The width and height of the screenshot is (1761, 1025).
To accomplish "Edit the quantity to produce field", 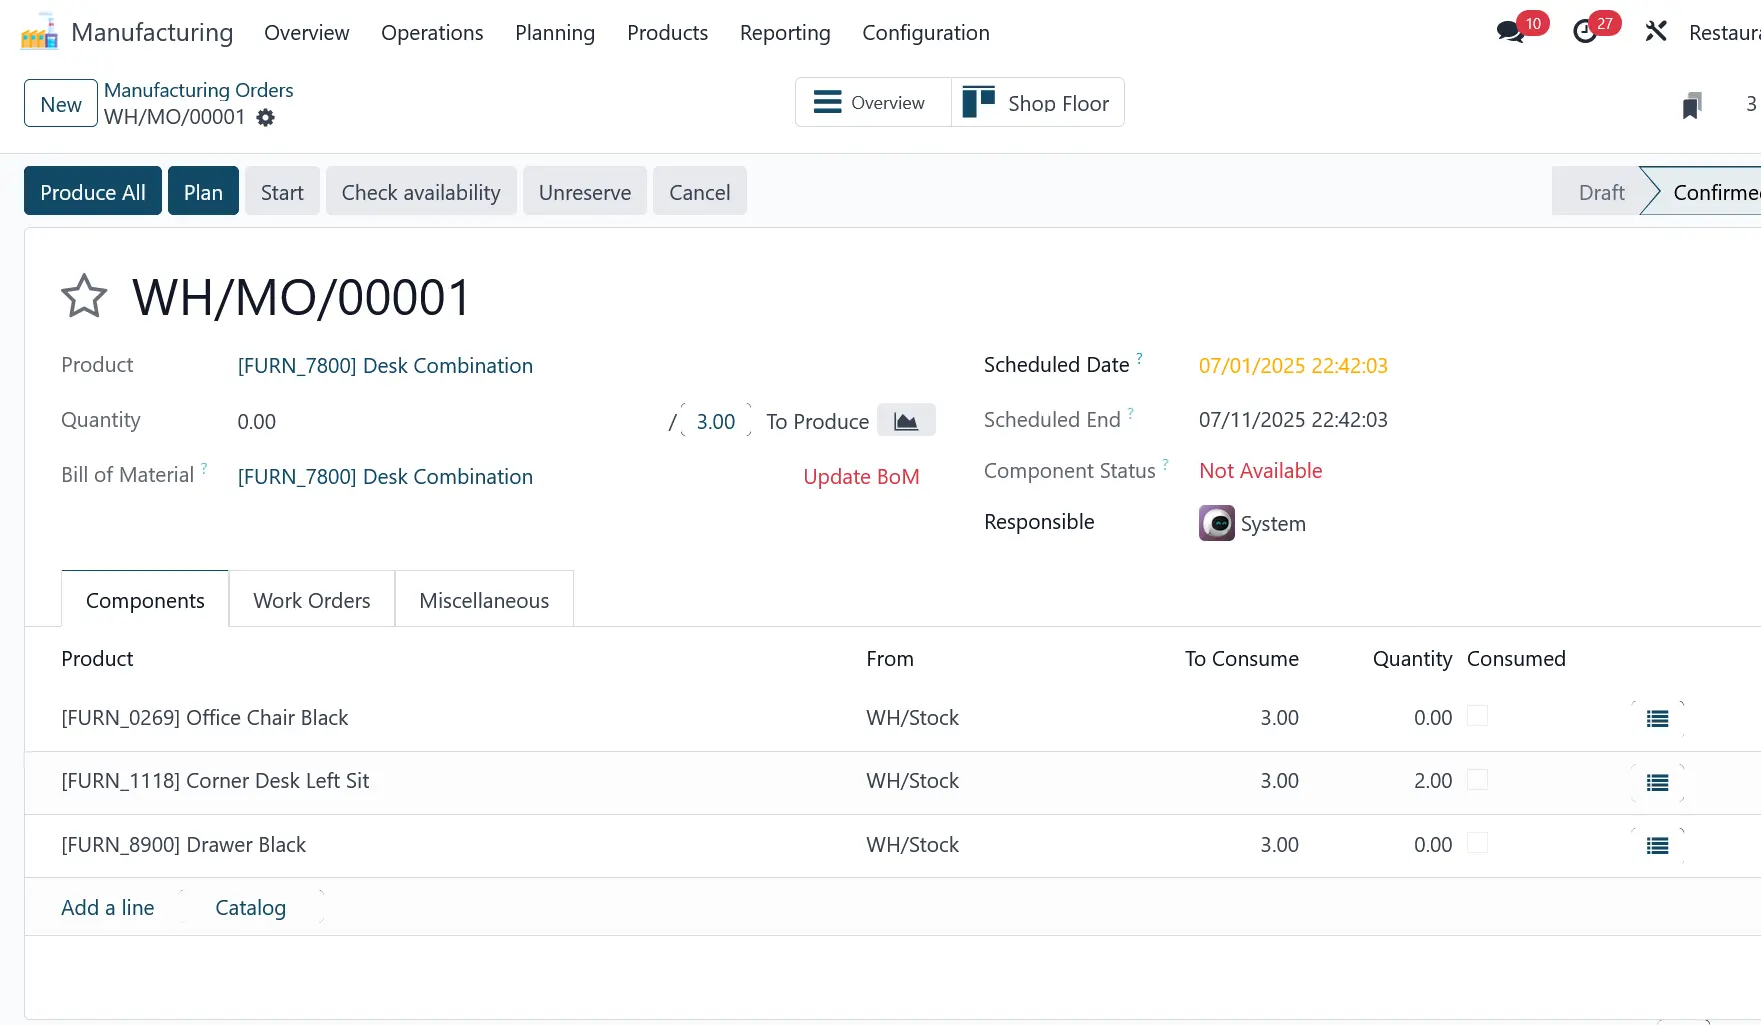I will point(715,422).
